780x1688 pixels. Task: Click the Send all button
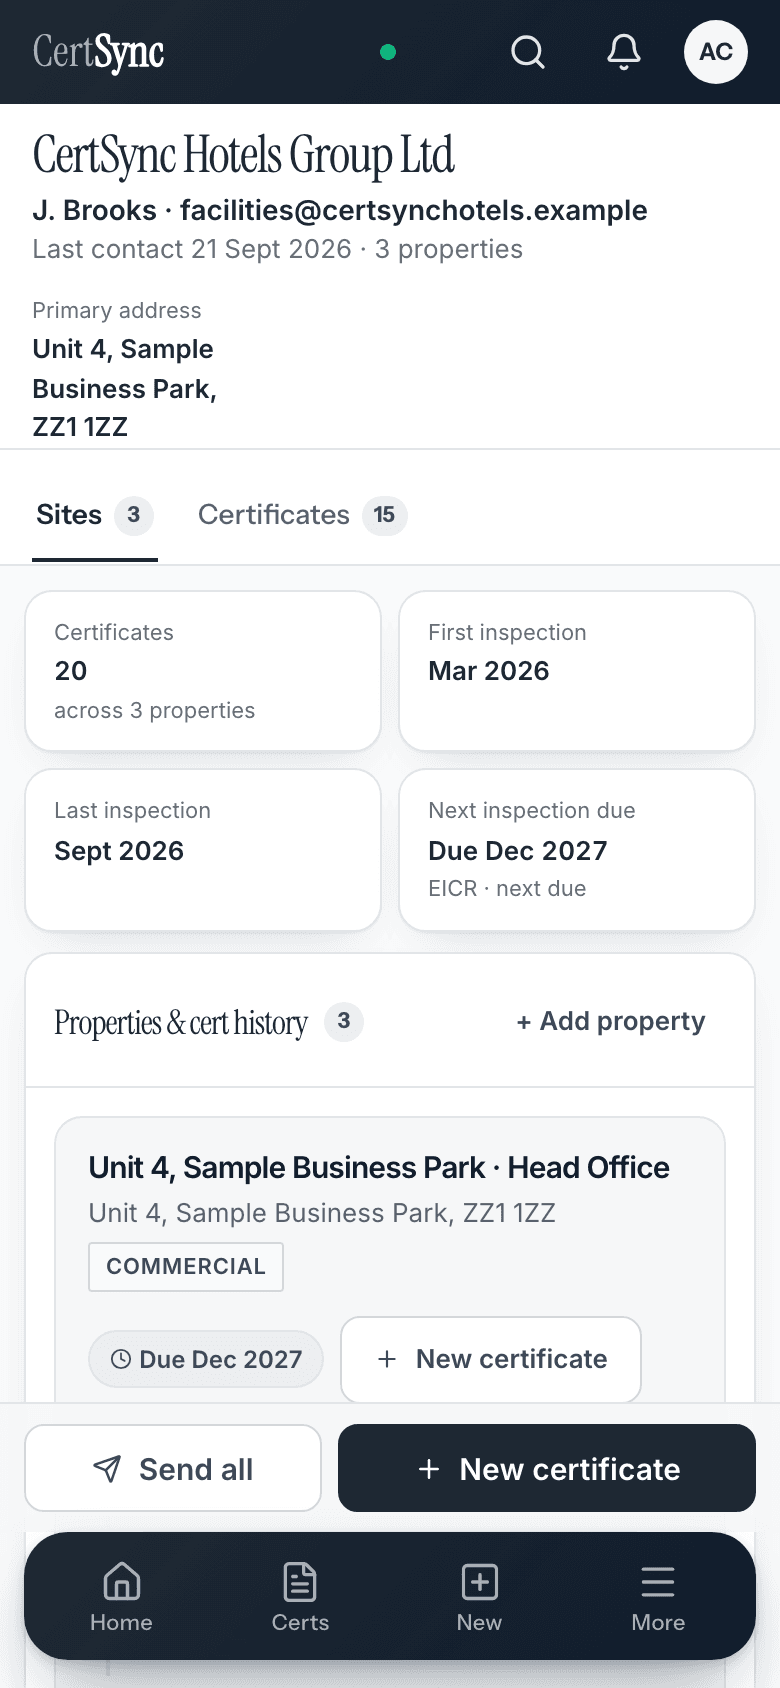click(x=173, y=1468)
